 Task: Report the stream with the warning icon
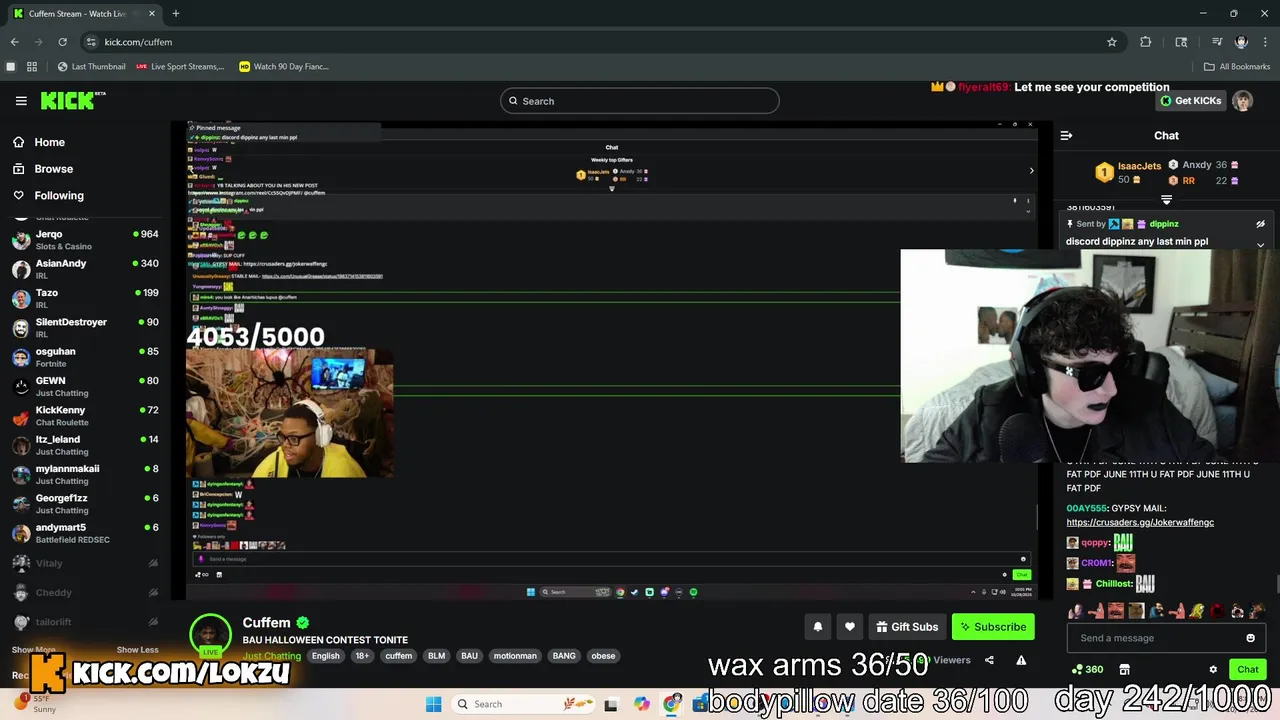coord(1021,660)
